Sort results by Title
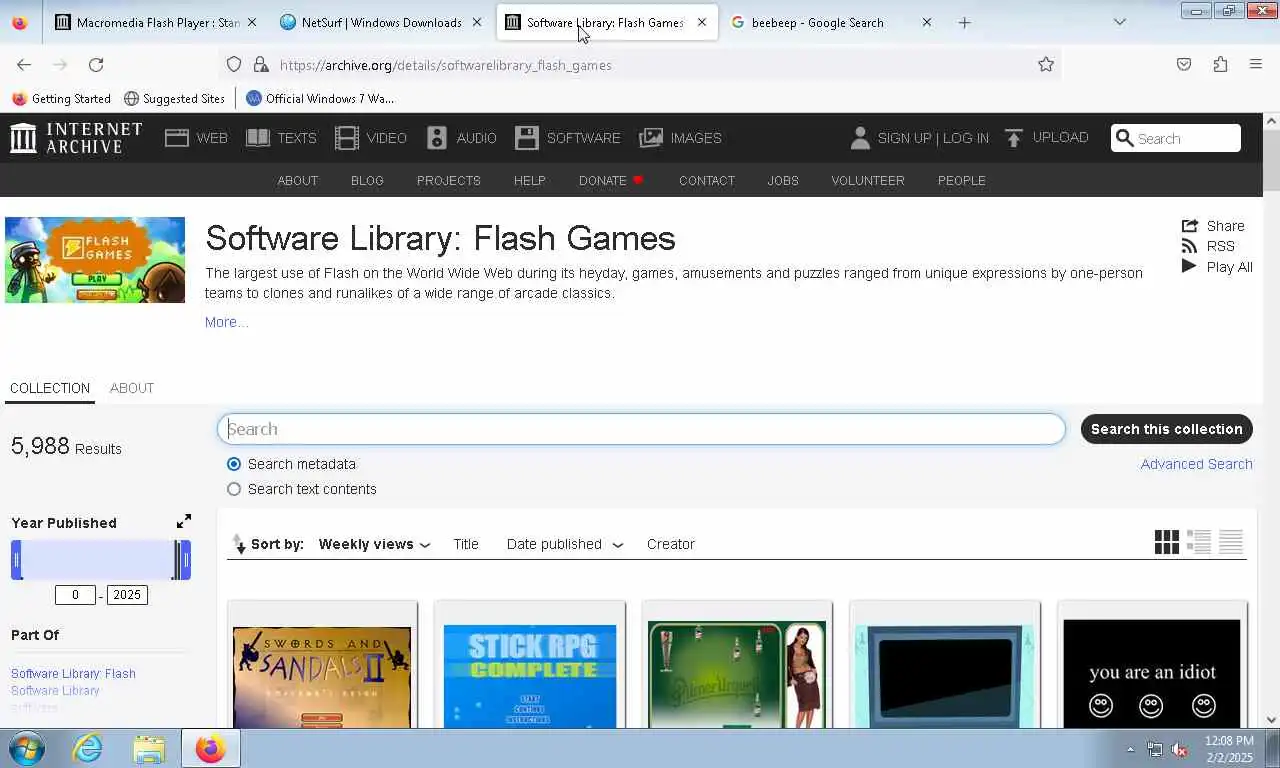The width and height of the screenshot is (1280, 768). pyautogui.click(x=466, y=544)
